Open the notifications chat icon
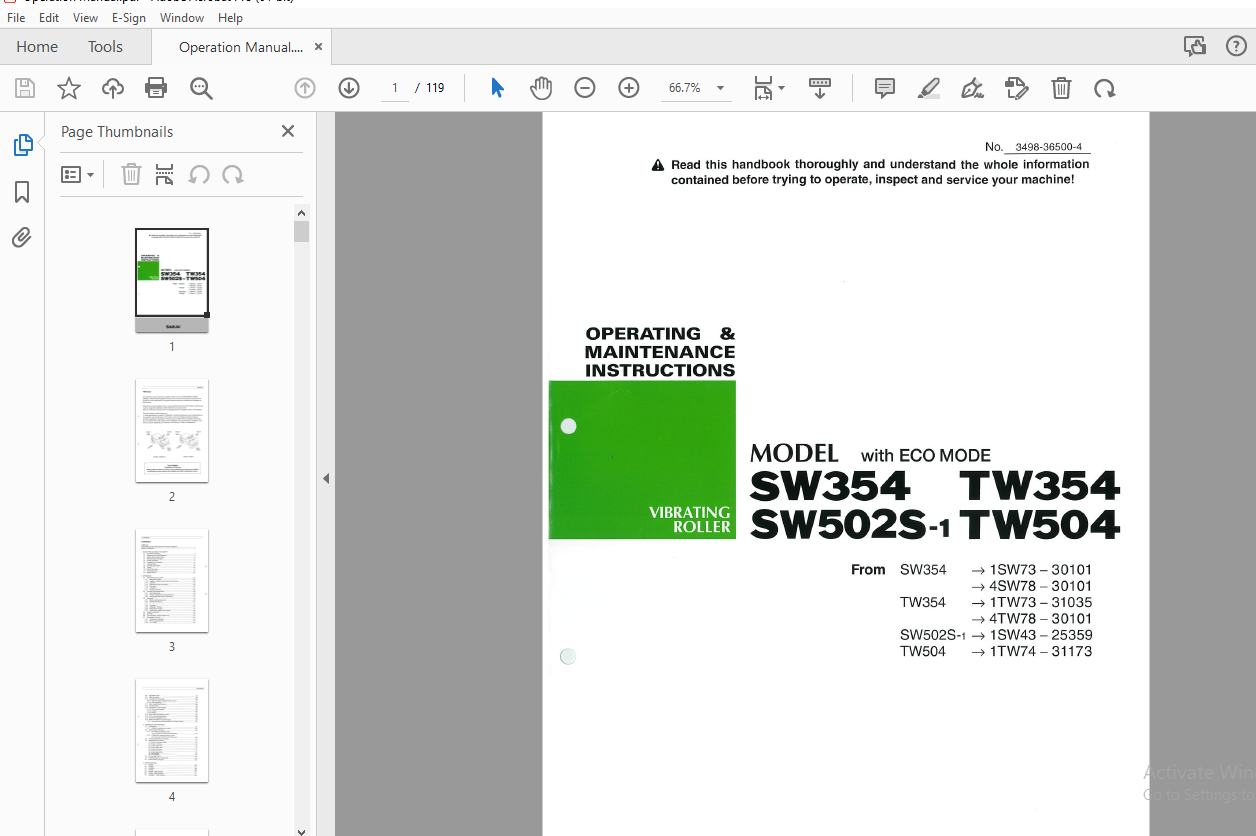 tap(1194, 46)
